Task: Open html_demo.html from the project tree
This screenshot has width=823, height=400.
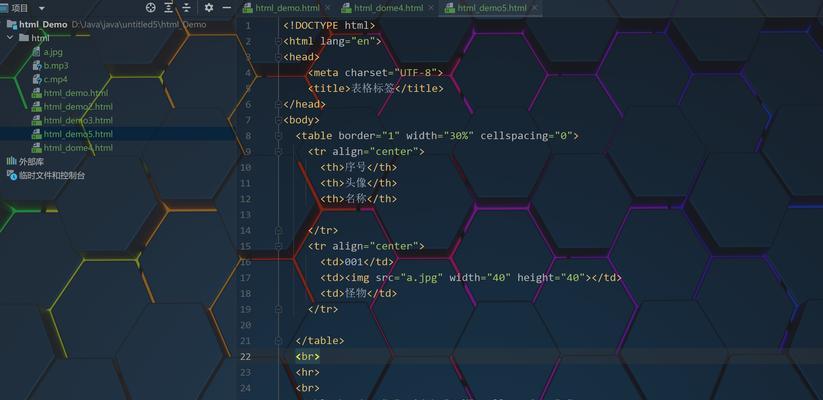Action: tap(76, 92)
